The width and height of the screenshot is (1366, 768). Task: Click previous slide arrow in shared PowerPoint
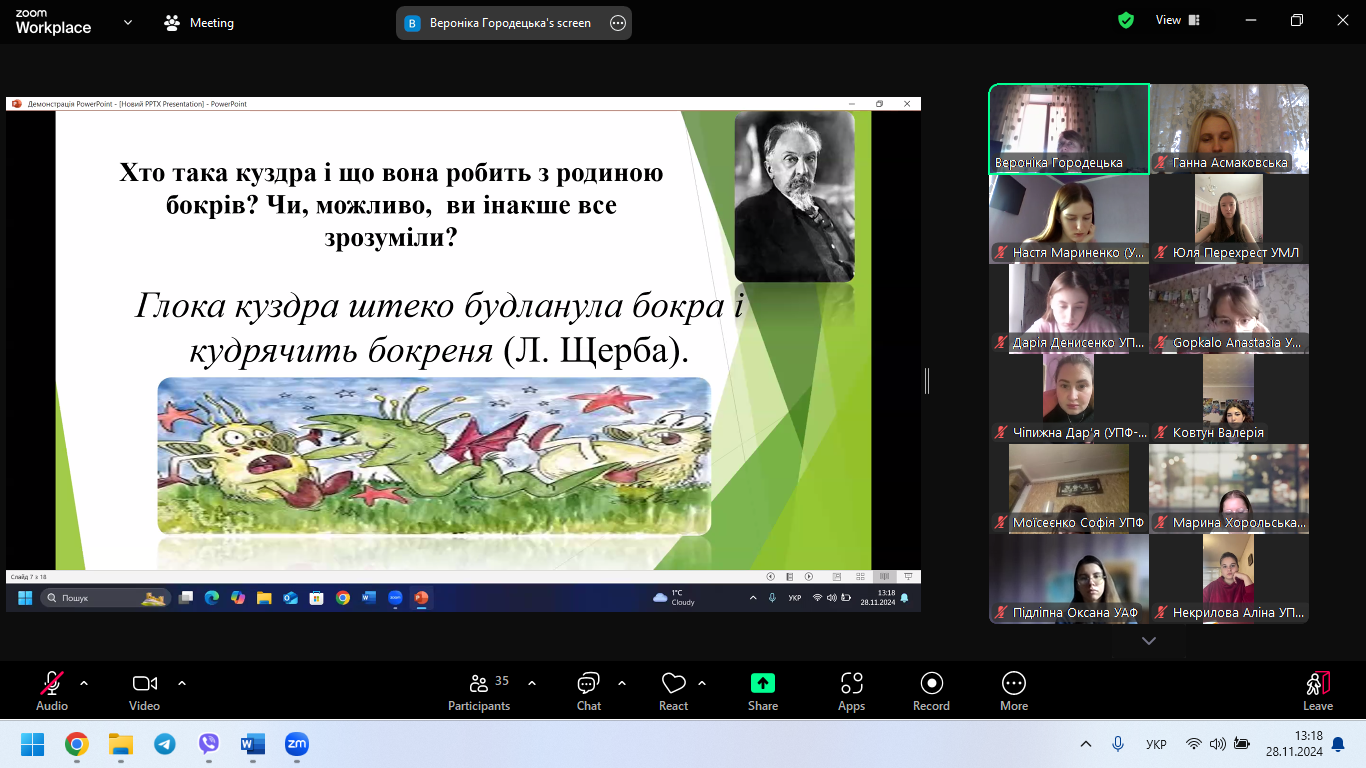point(770,577)
